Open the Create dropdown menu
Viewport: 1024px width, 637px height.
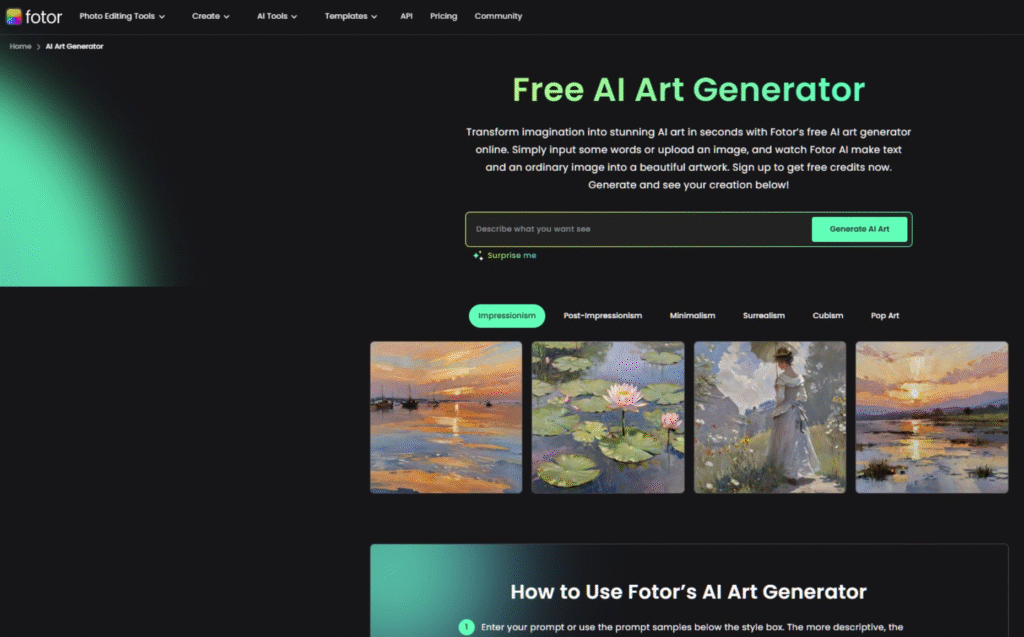pyautogui.click(x=210, y=16)
